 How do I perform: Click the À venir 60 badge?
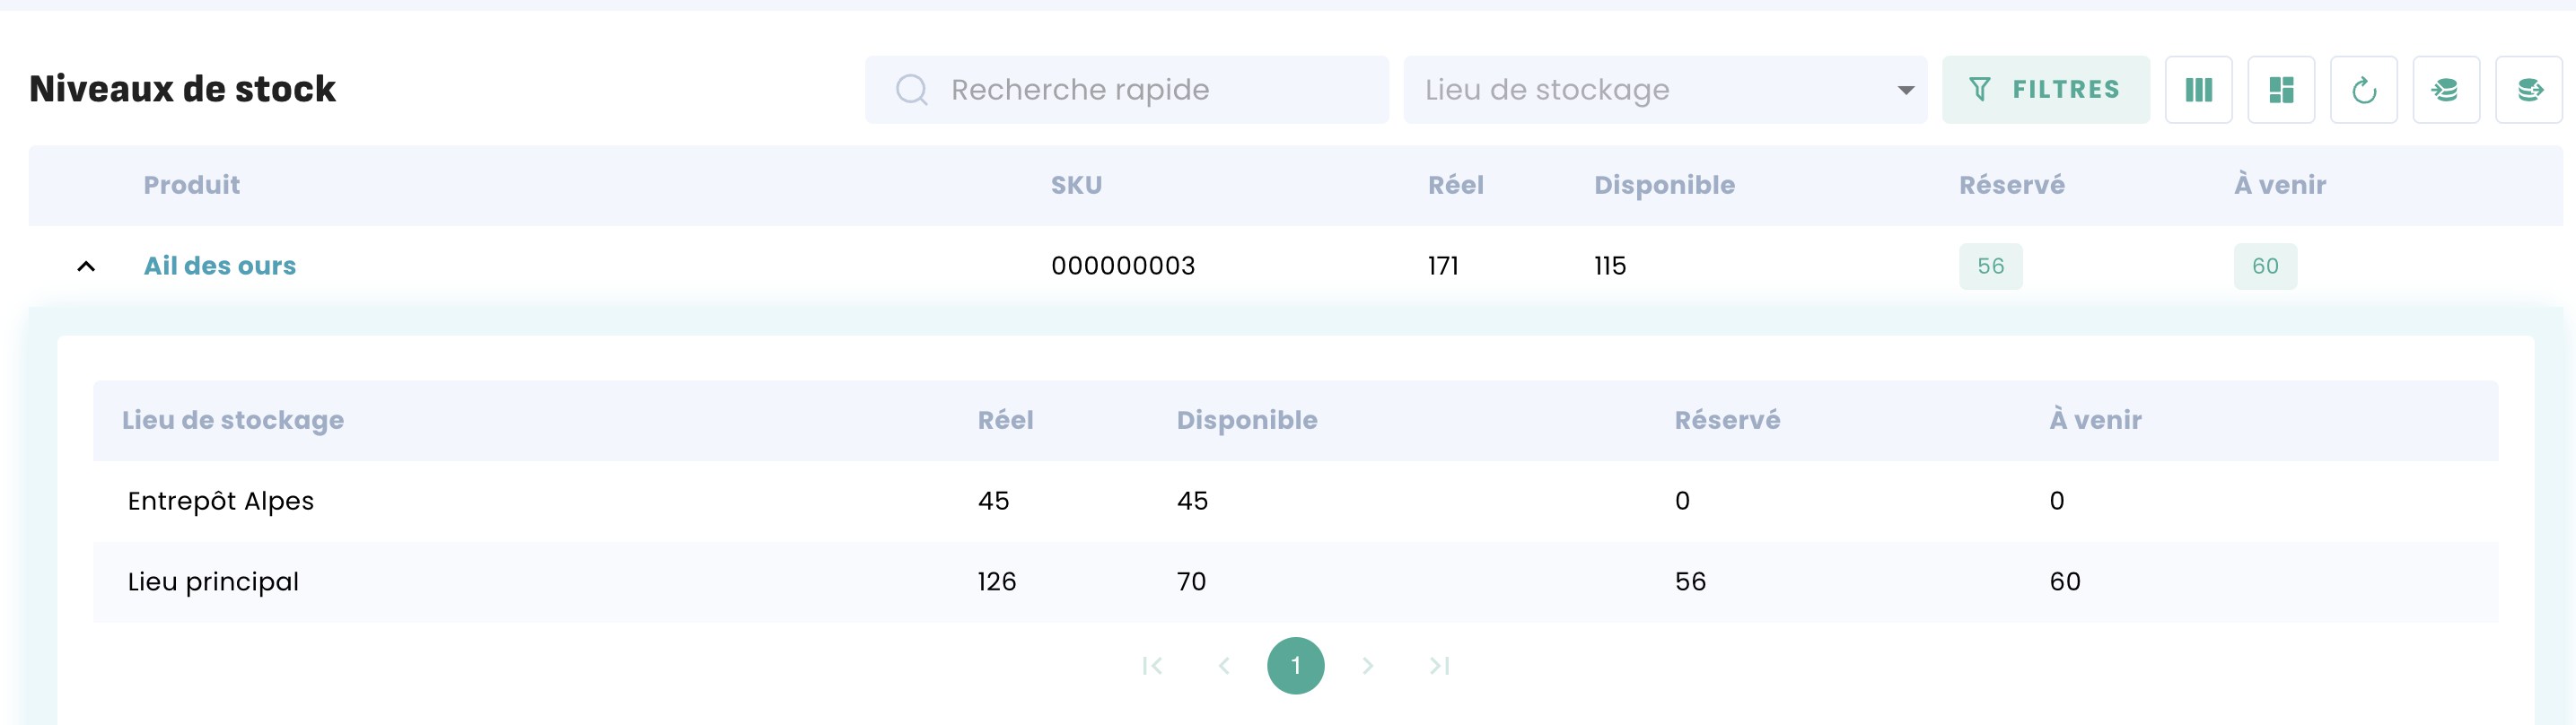[2265, 266]
